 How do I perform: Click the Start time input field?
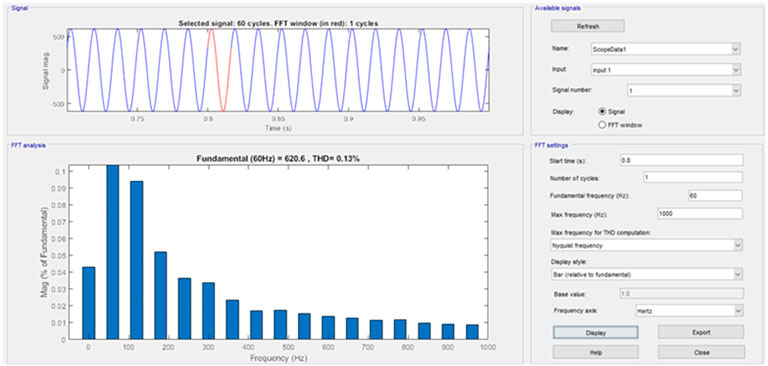pos(681,160)
